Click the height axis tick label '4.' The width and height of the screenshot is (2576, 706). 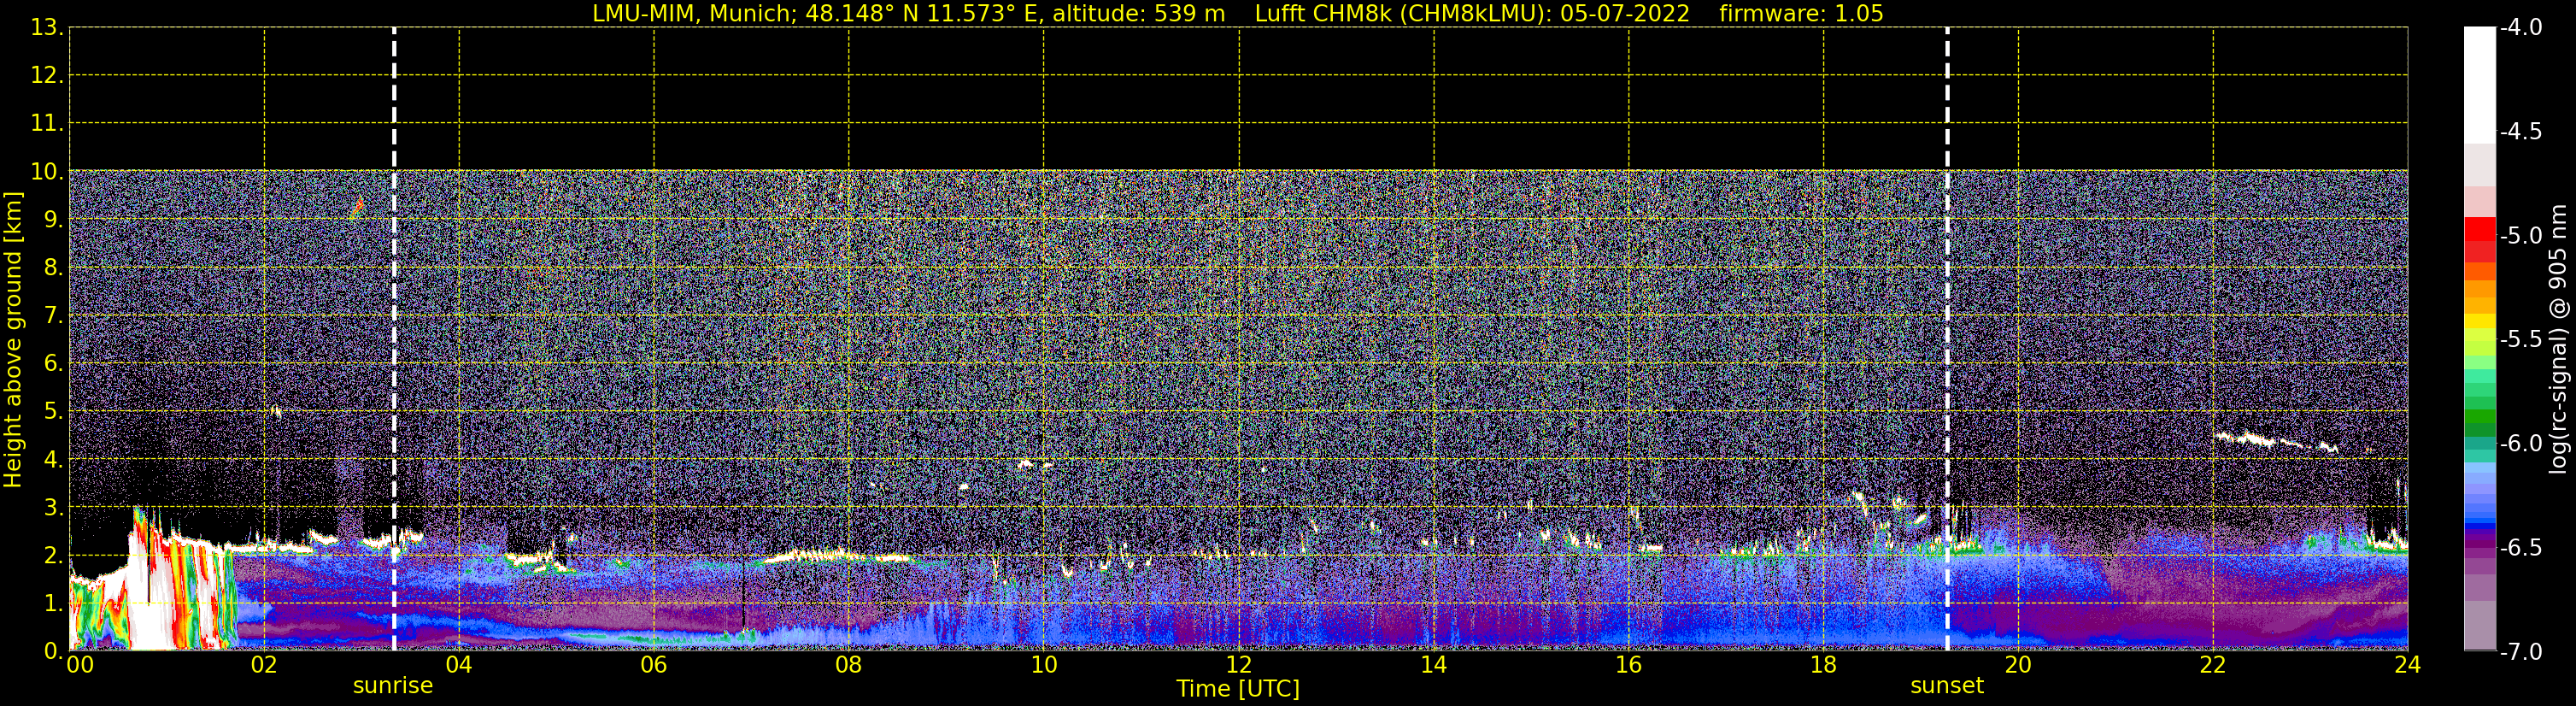[x=53, y=460]
